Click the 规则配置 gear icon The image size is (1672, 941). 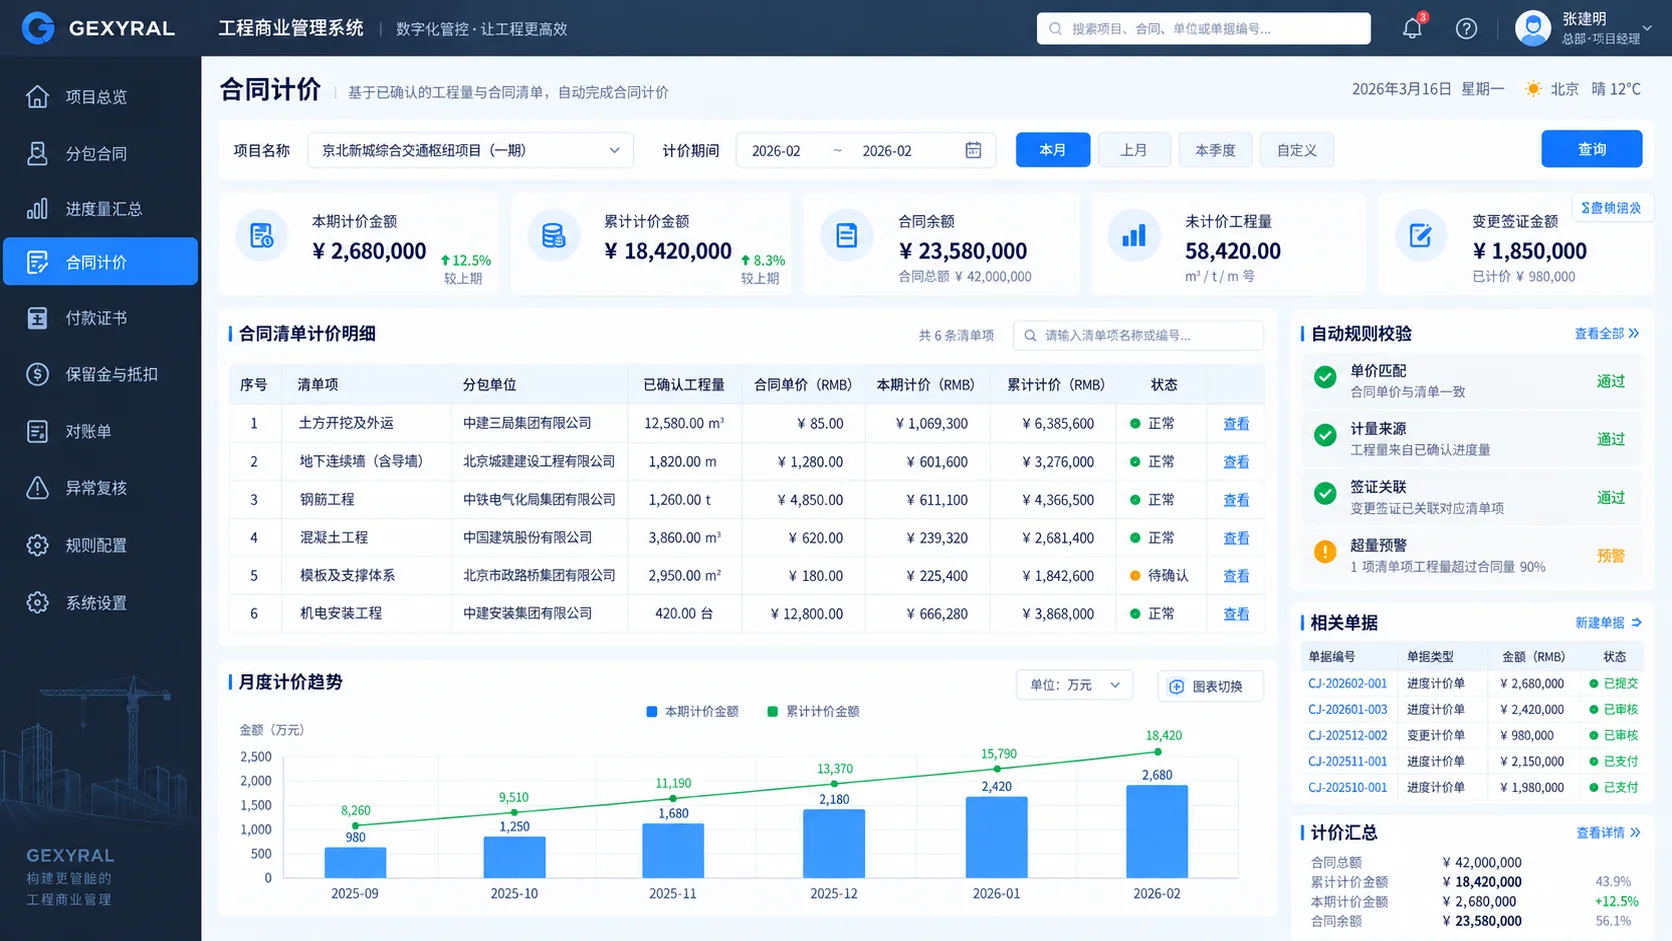[37, 545]
